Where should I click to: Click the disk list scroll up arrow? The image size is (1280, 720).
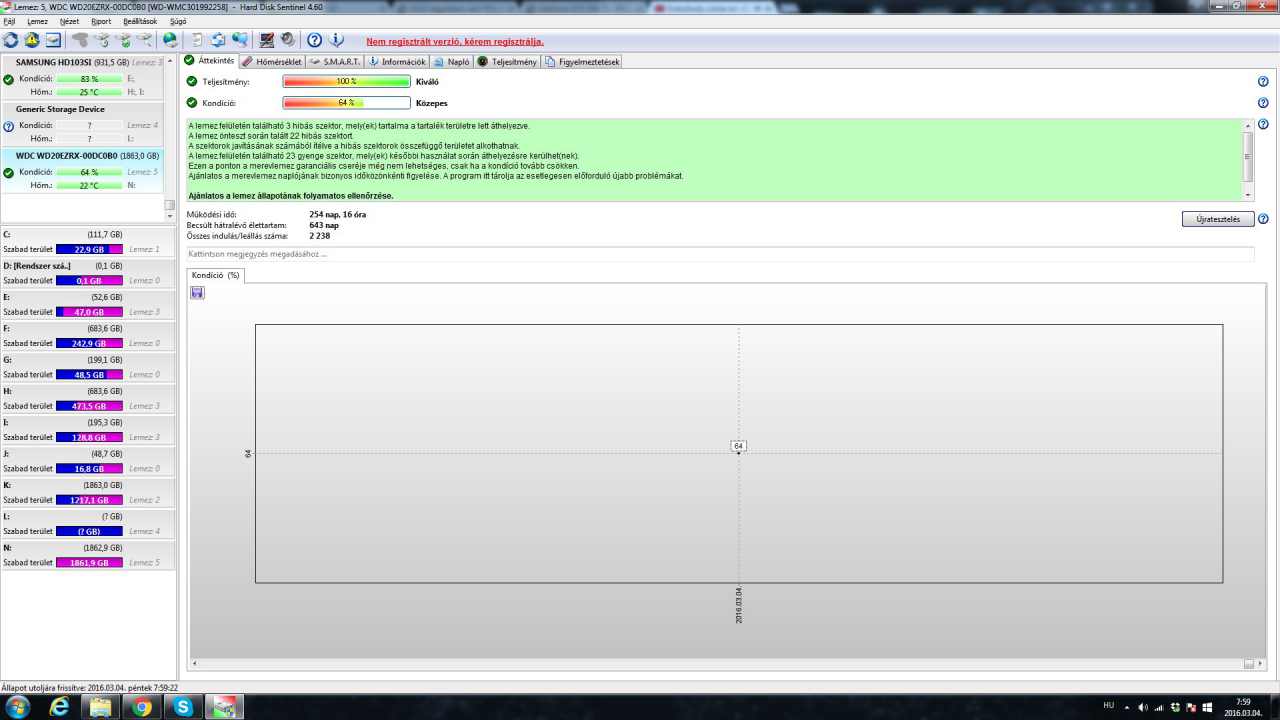(169, 61)
